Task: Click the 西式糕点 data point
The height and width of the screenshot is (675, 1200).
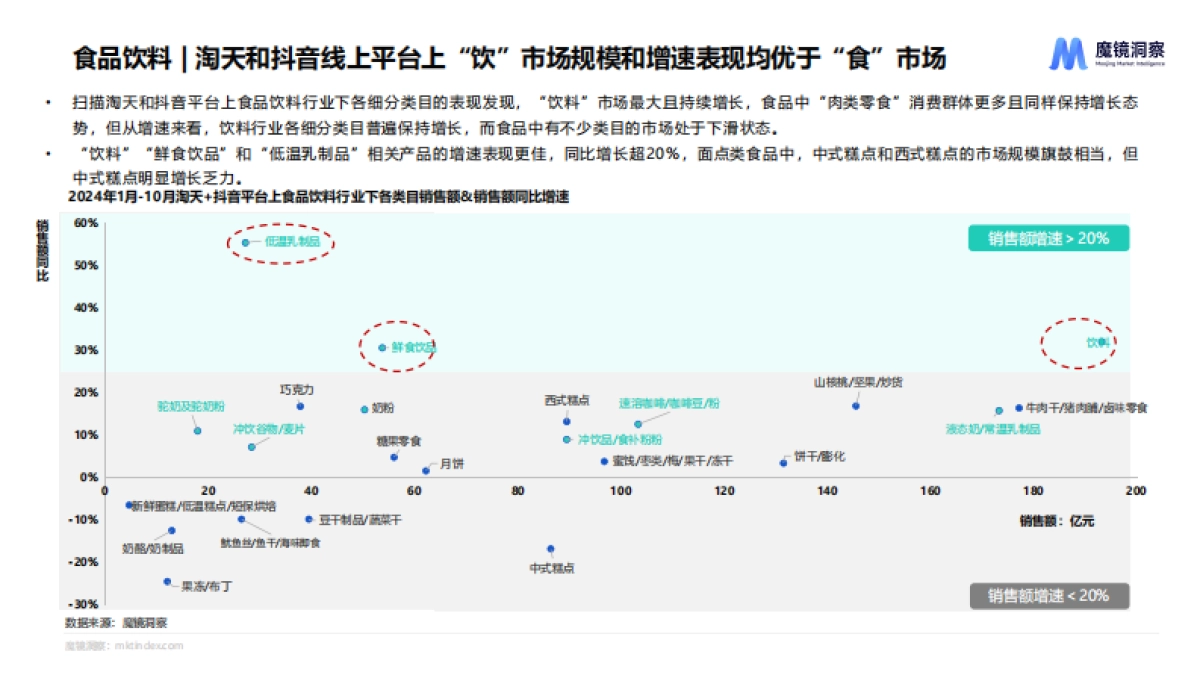Action: [x=567, y=421]
